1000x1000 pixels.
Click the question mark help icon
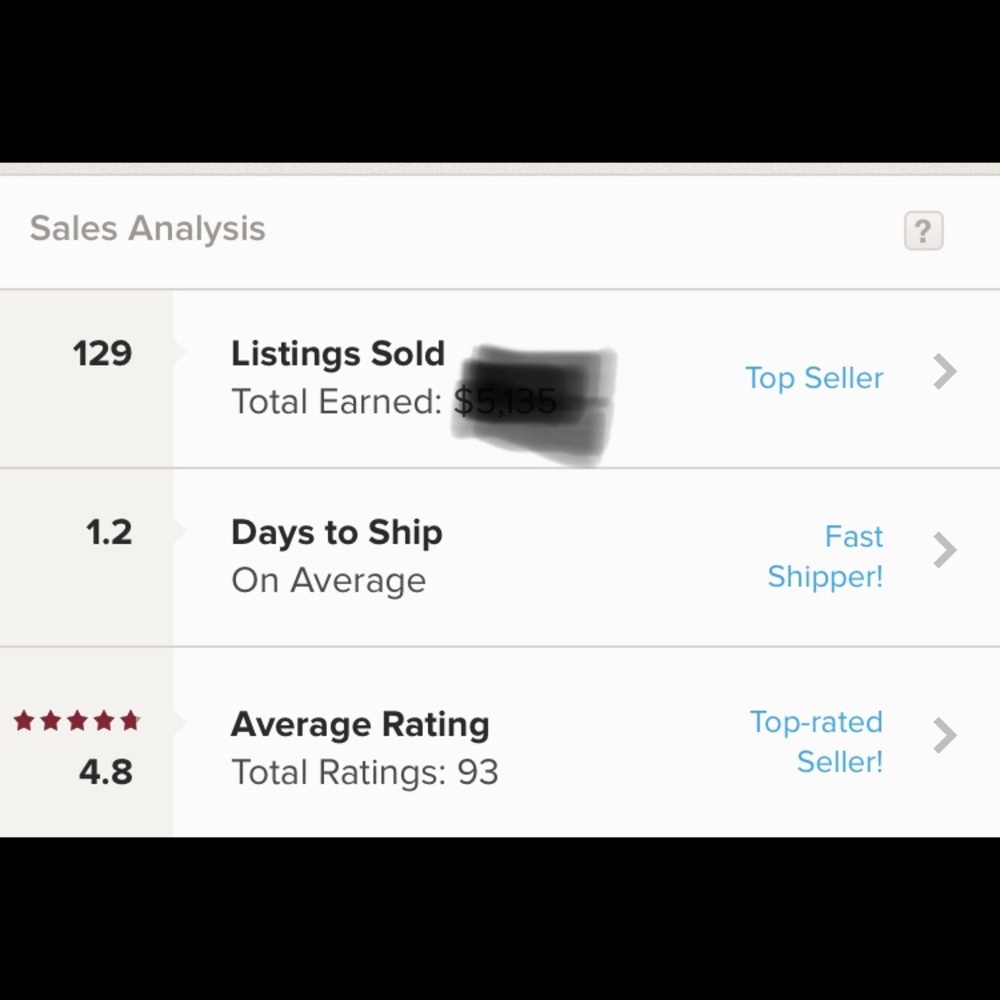tap(923, 231)
